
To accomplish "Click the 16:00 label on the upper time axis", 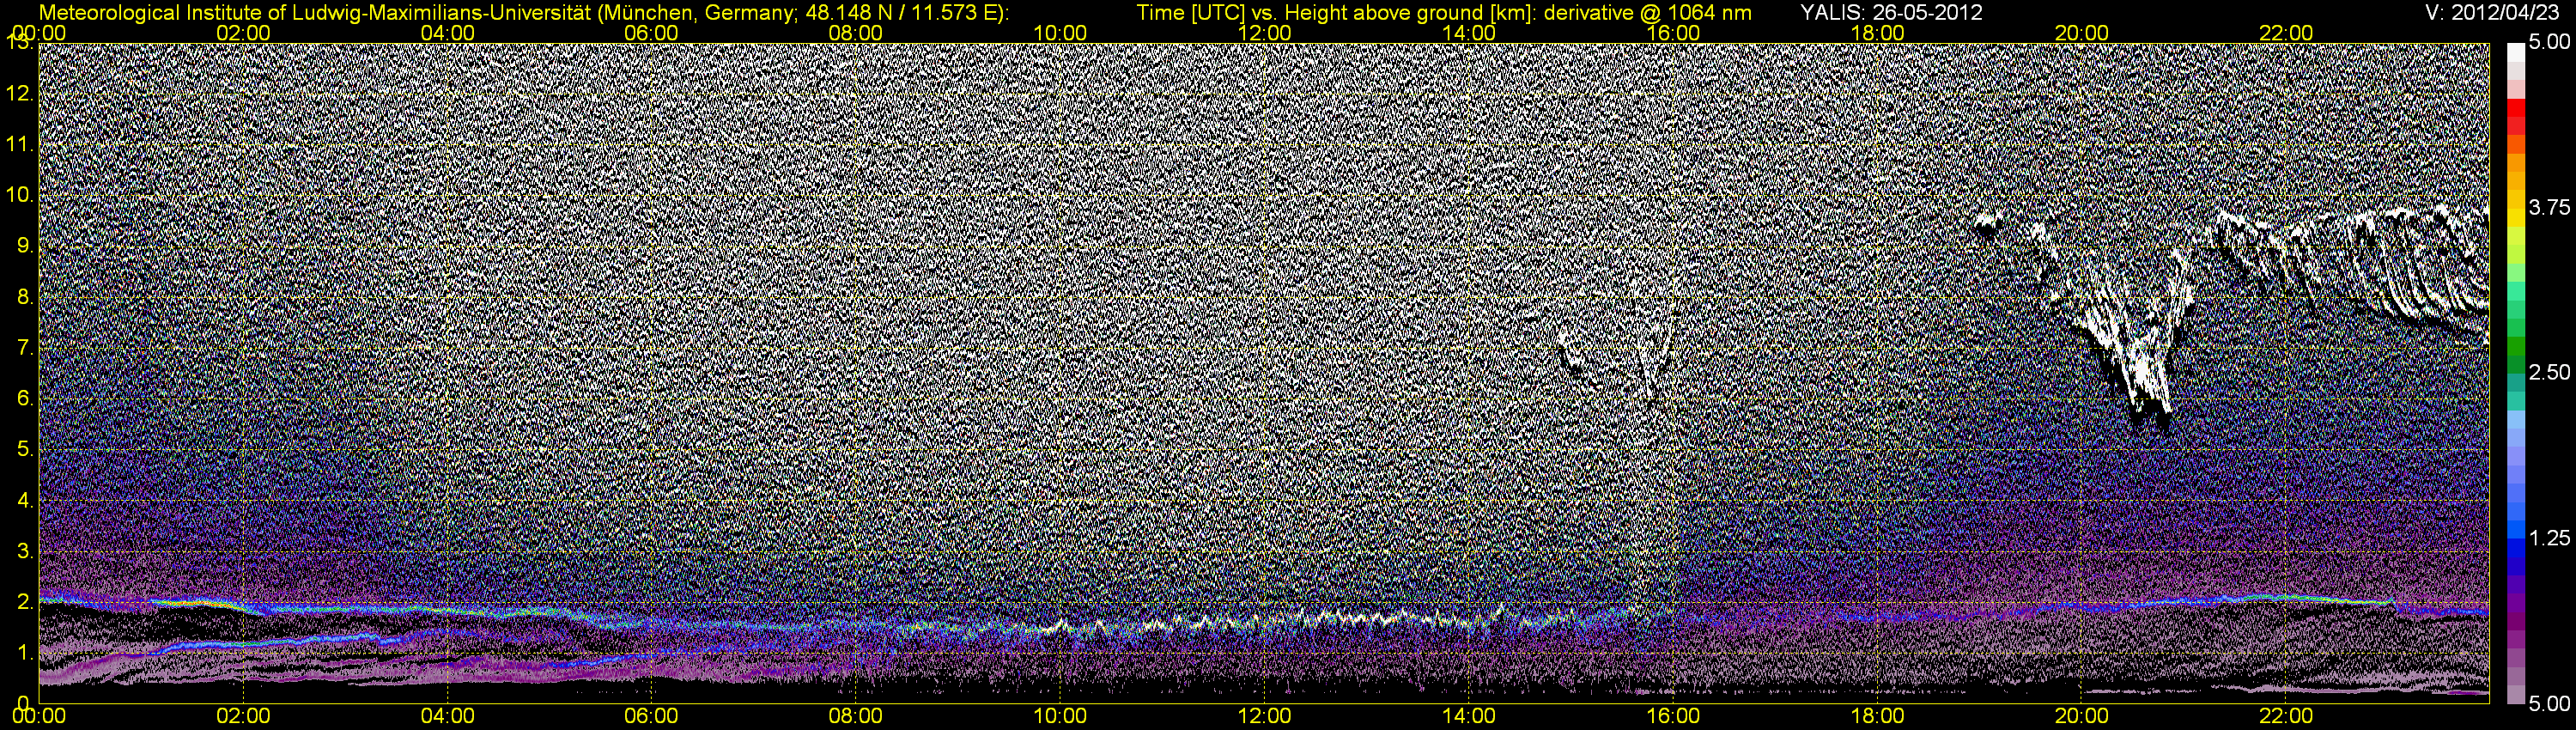I will click(x=1673, y=33).
